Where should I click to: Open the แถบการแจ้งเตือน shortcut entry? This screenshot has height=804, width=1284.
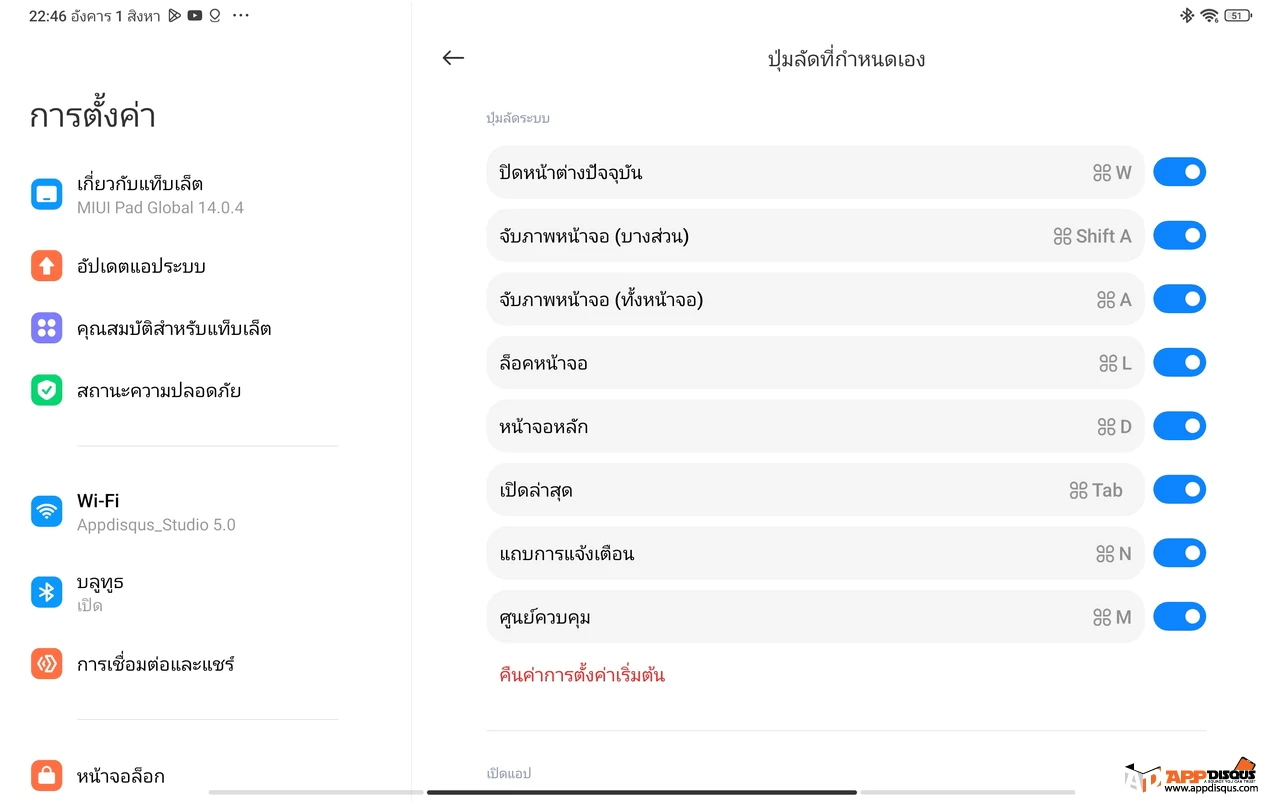click(815, 553)
